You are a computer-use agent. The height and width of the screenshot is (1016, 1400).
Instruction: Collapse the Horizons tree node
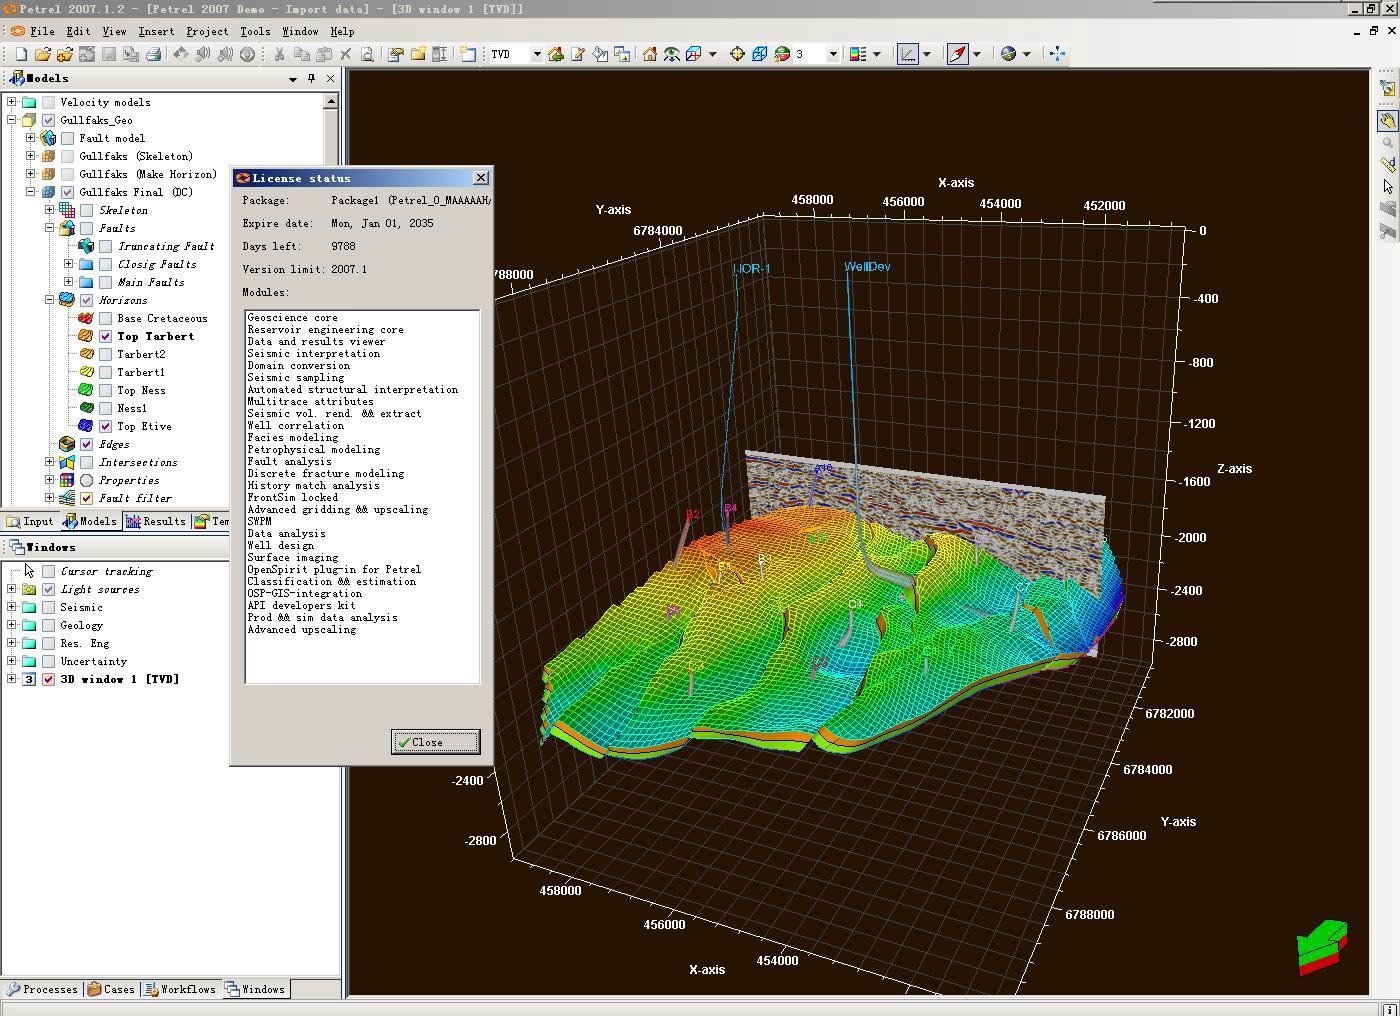point(49,300)
